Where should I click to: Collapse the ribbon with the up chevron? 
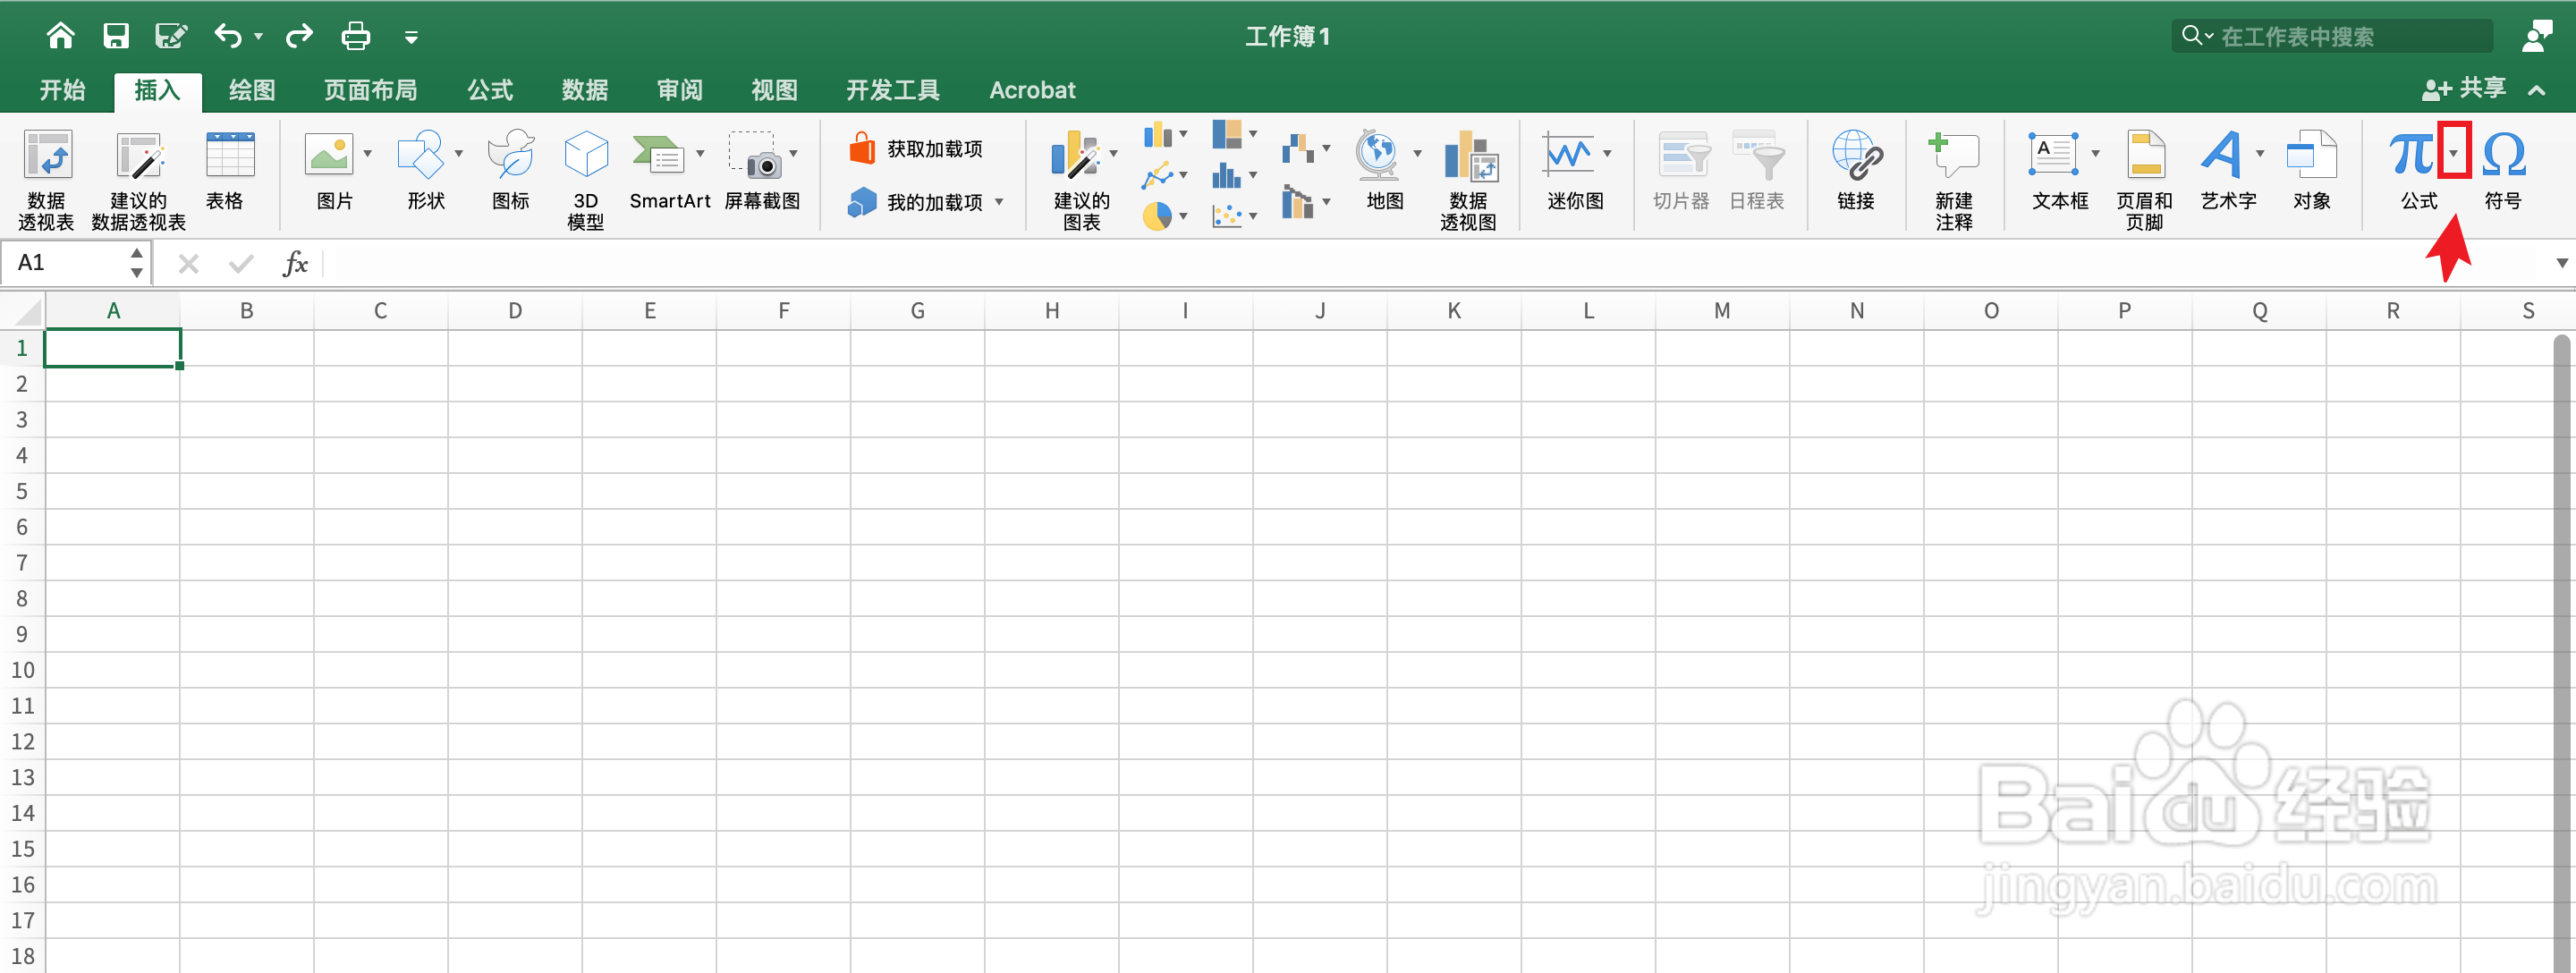tap(2537, 90)
